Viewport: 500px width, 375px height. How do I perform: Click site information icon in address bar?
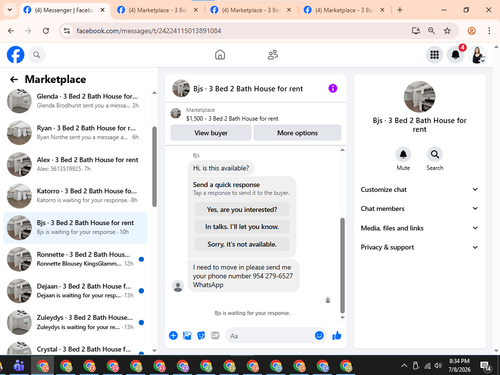(x=67, y=31)
